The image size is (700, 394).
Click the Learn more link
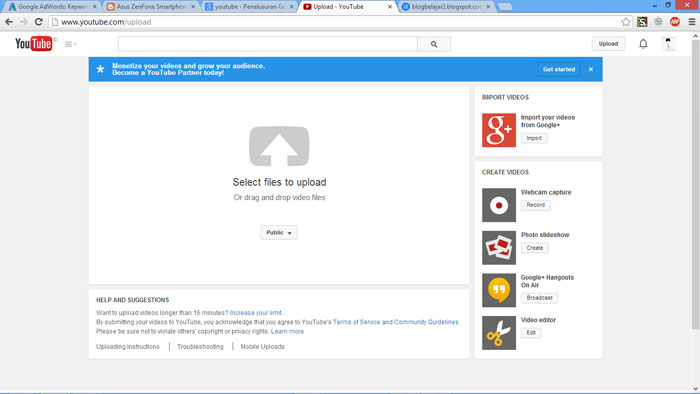point(287,332)
